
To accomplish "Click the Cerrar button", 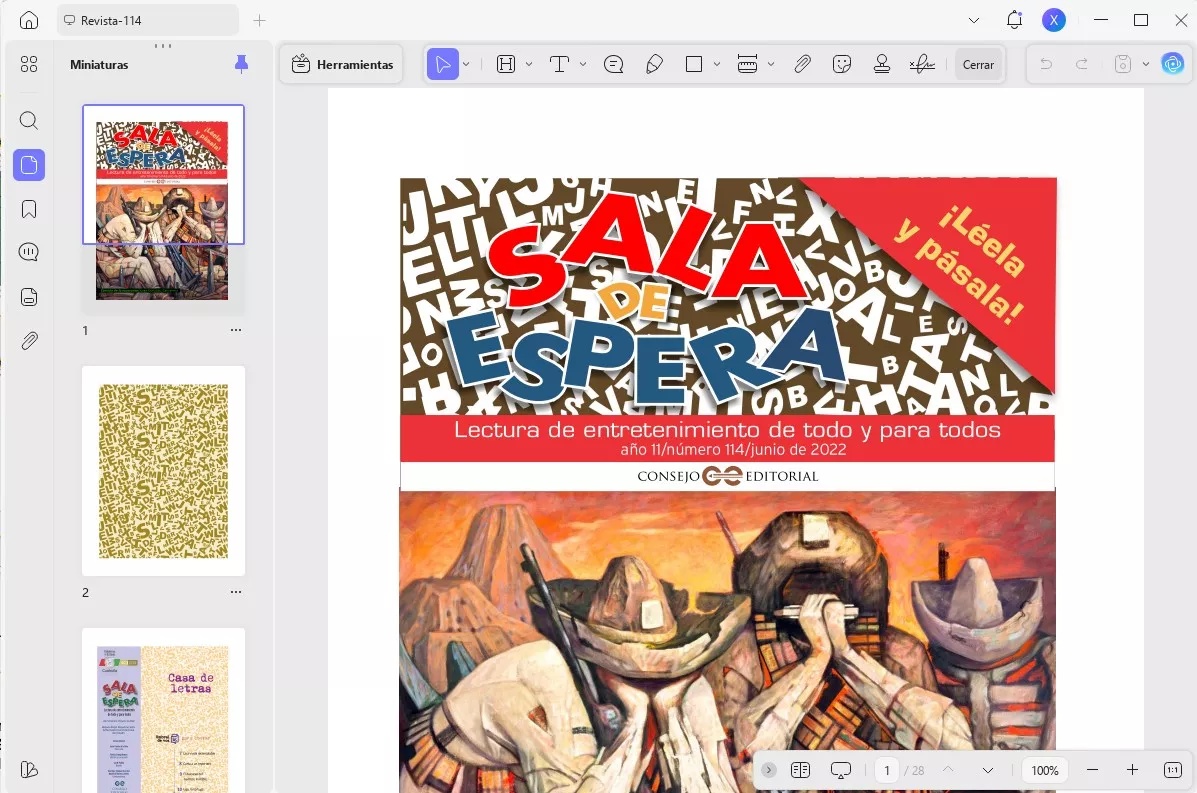I will click(978, 65).
